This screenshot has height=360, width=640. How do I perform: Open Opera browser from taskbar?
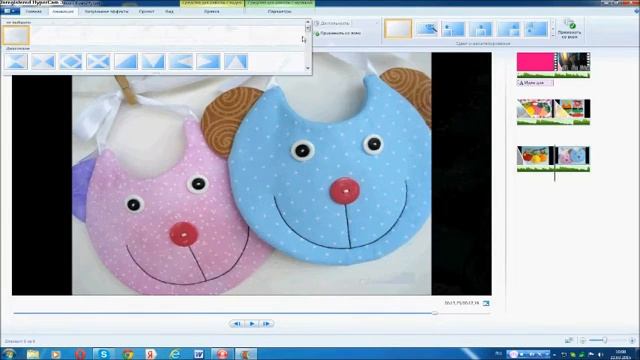tap(80, 354)
